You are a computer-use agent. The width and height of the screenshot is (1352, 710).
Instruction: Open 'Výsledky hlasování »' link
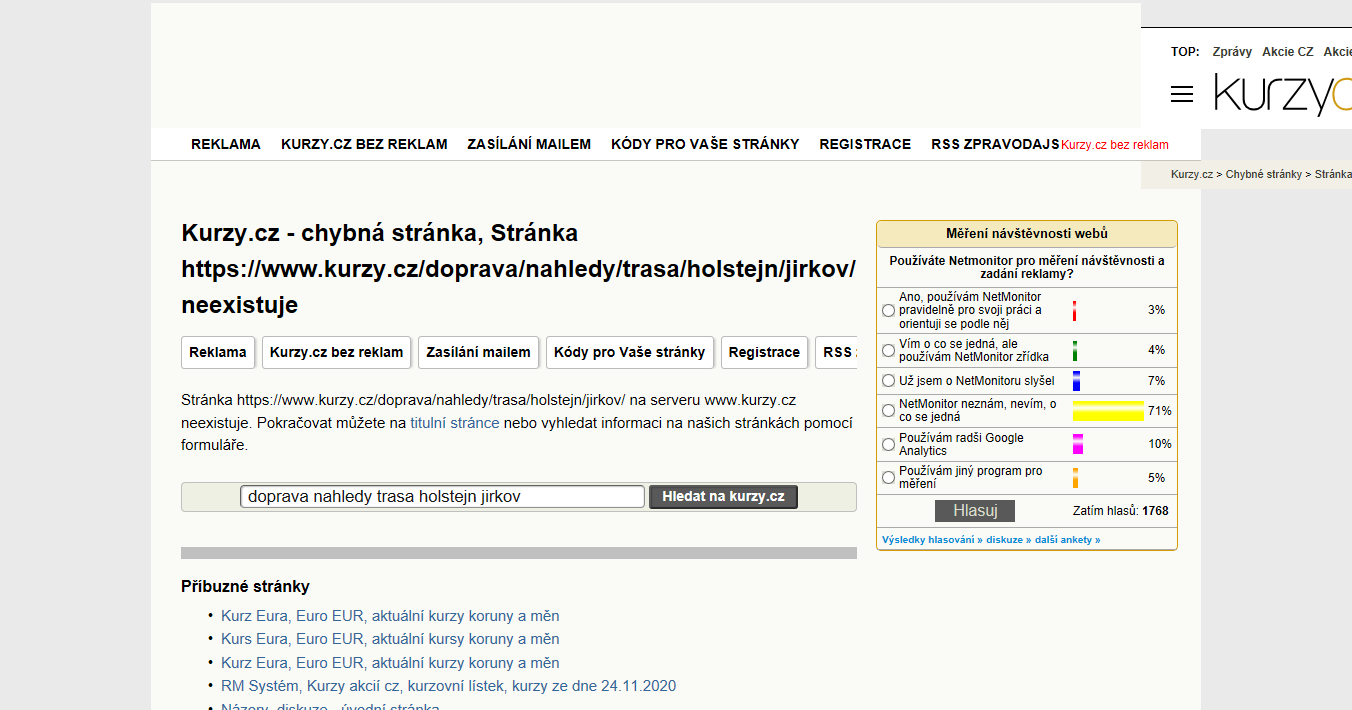932,540
